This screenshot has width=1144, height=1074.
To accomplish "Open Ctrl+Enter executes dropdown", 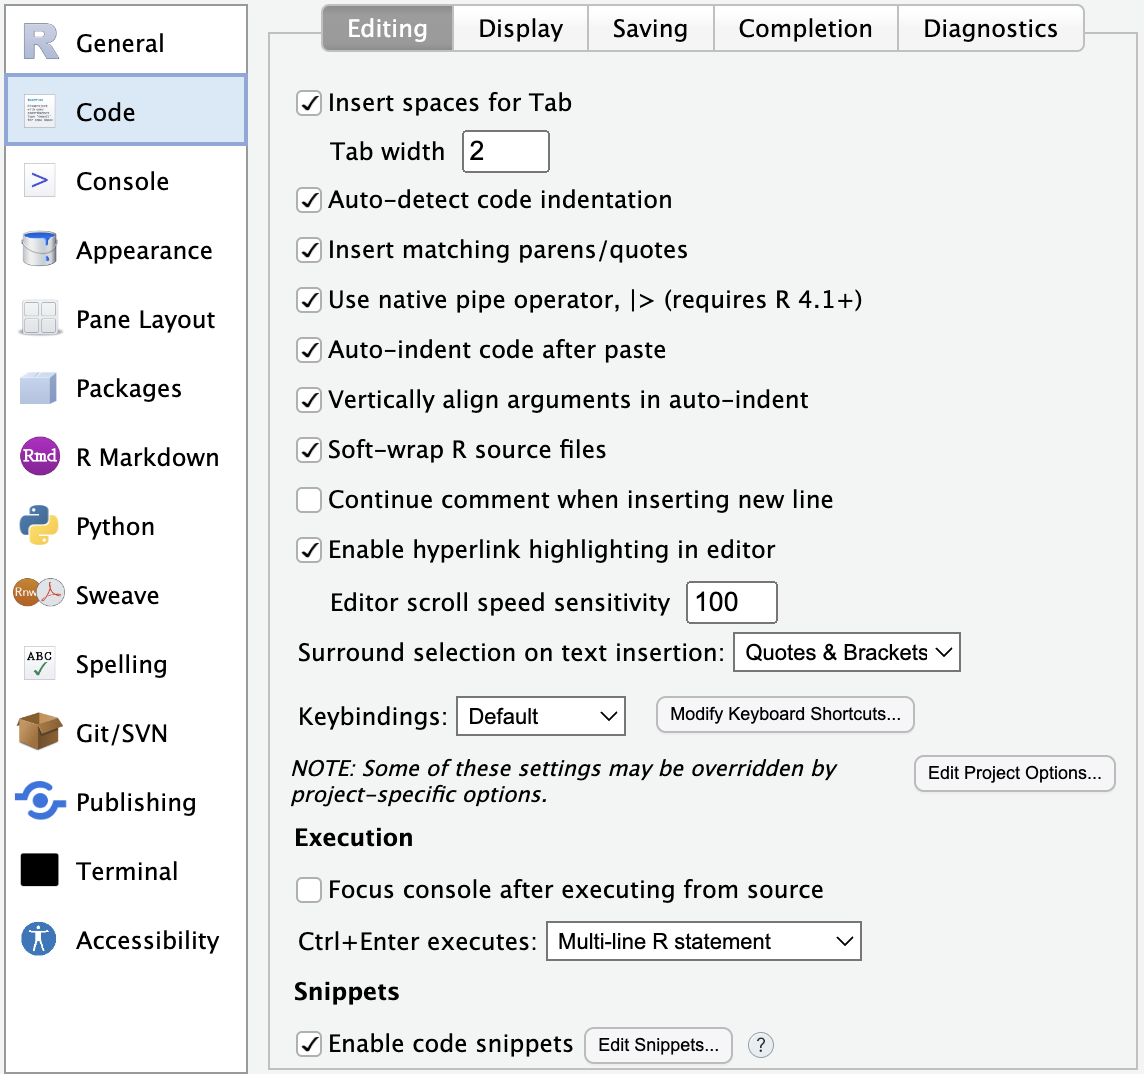I will pos(703,941).
